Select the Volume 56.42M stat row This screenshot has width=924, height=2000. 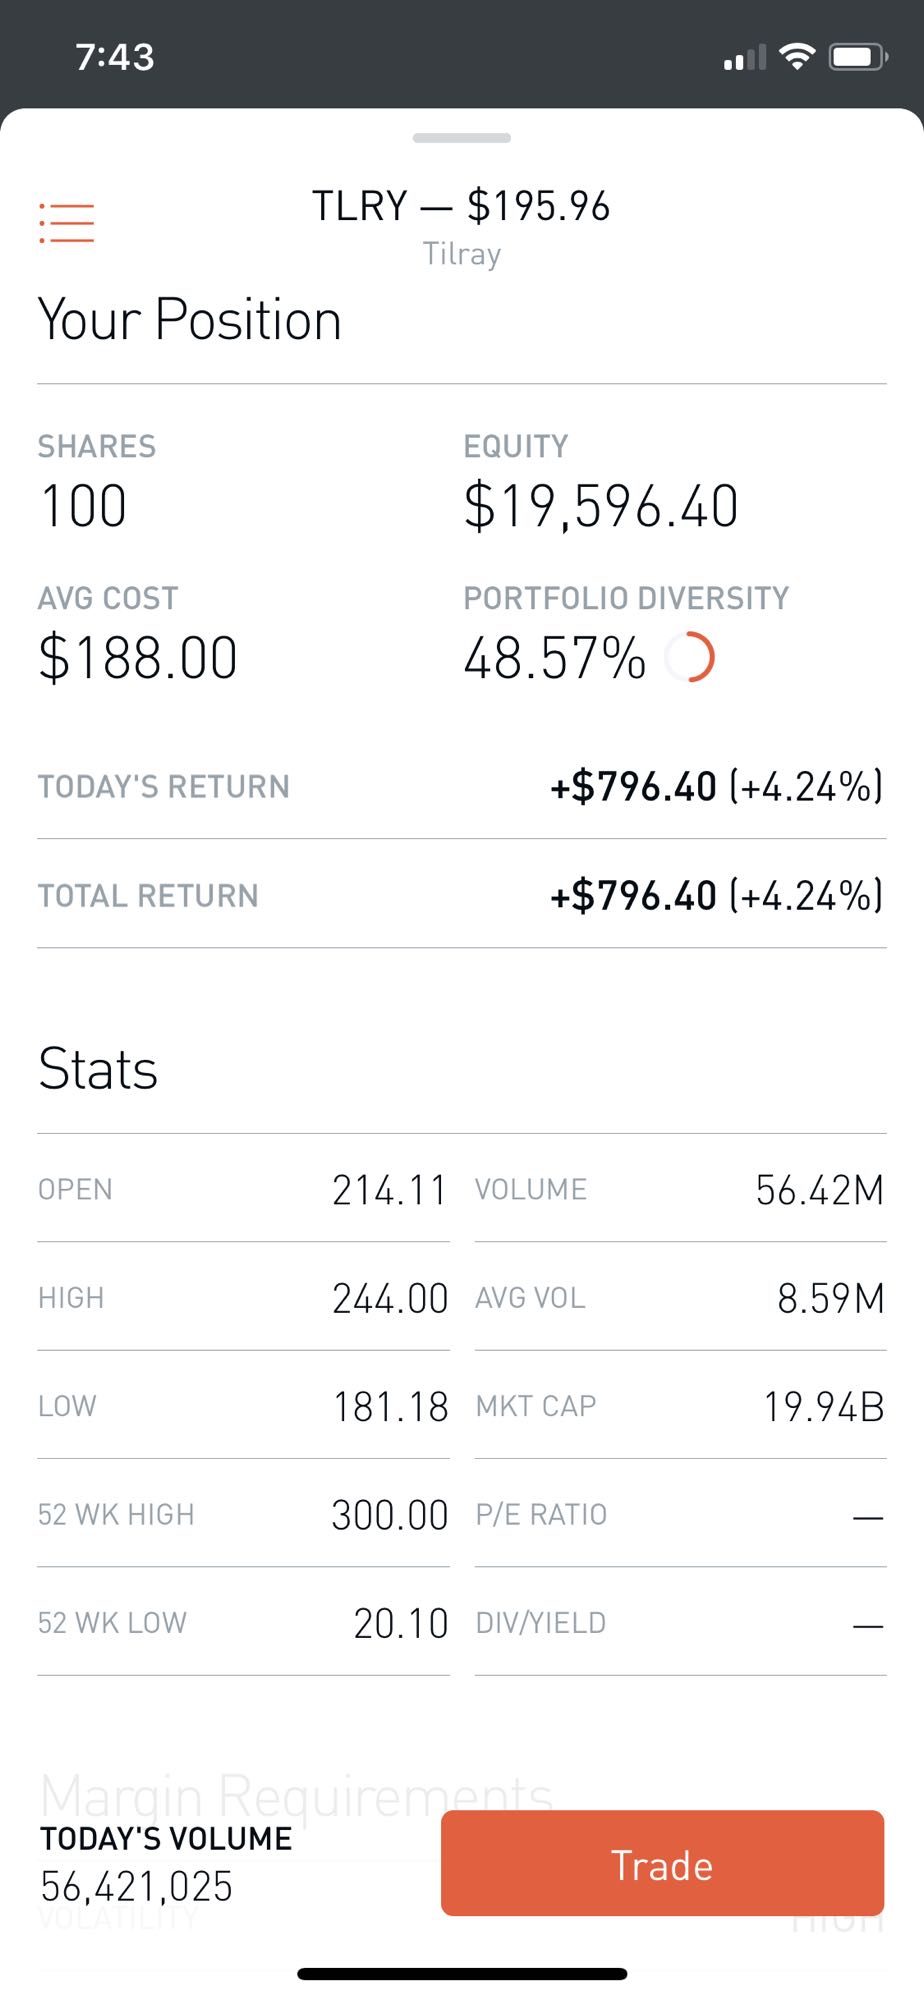click(x=680, y=1189)
